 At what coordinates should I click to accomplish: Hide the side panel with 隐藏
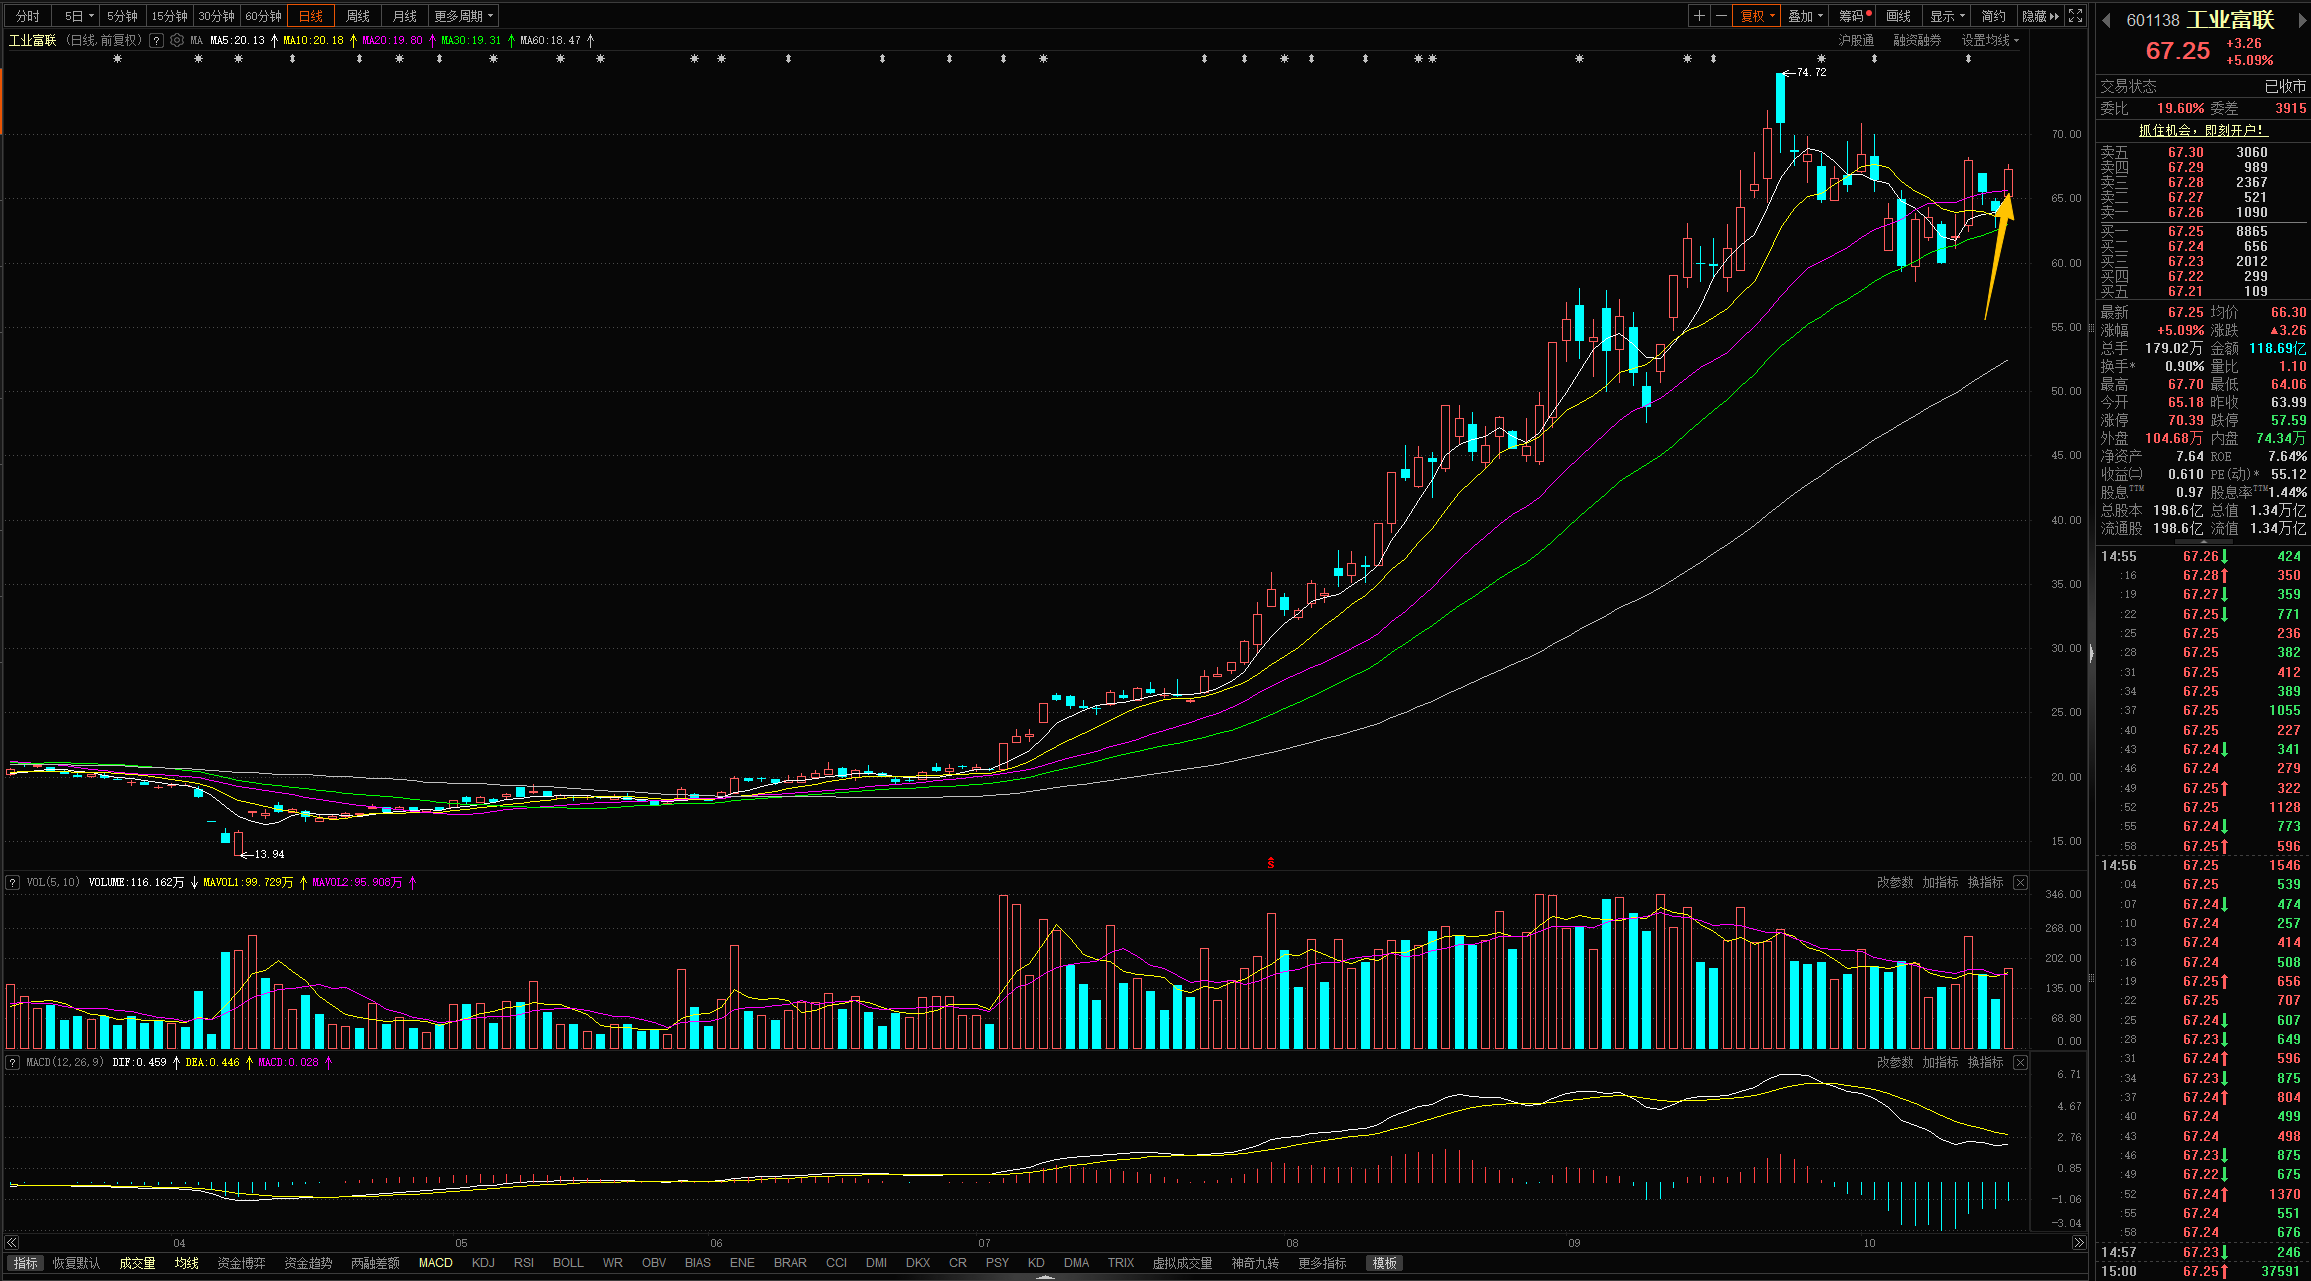[2039, 16]
